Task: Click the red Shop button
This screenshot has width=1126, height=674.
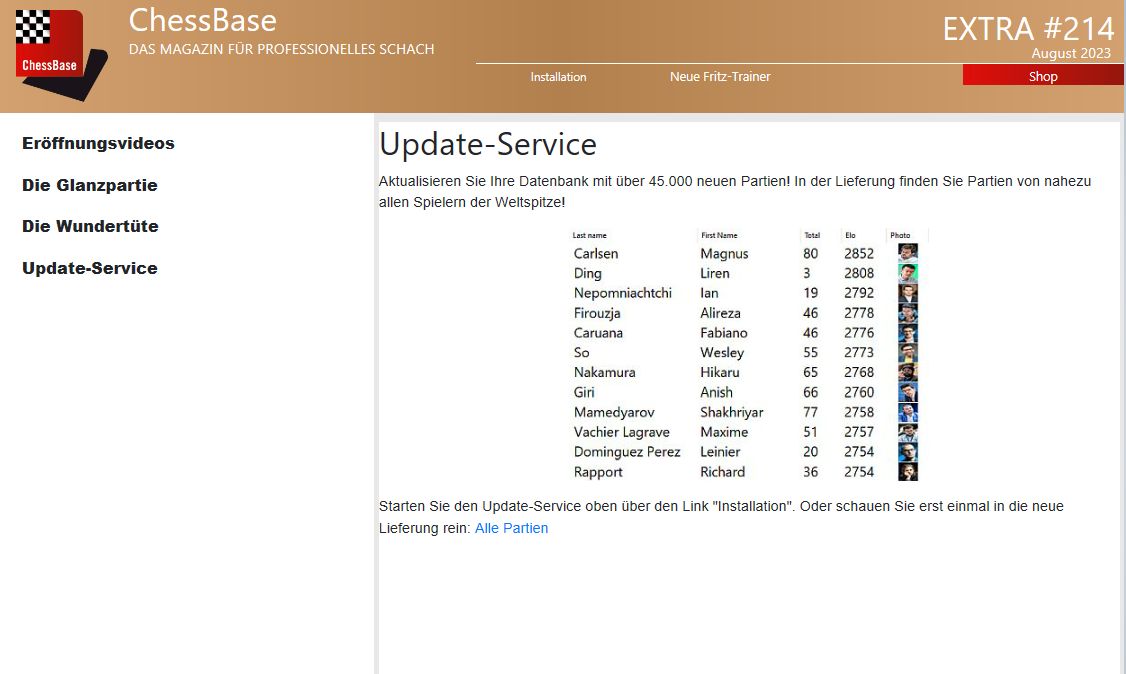Action: pos(1042,77)
